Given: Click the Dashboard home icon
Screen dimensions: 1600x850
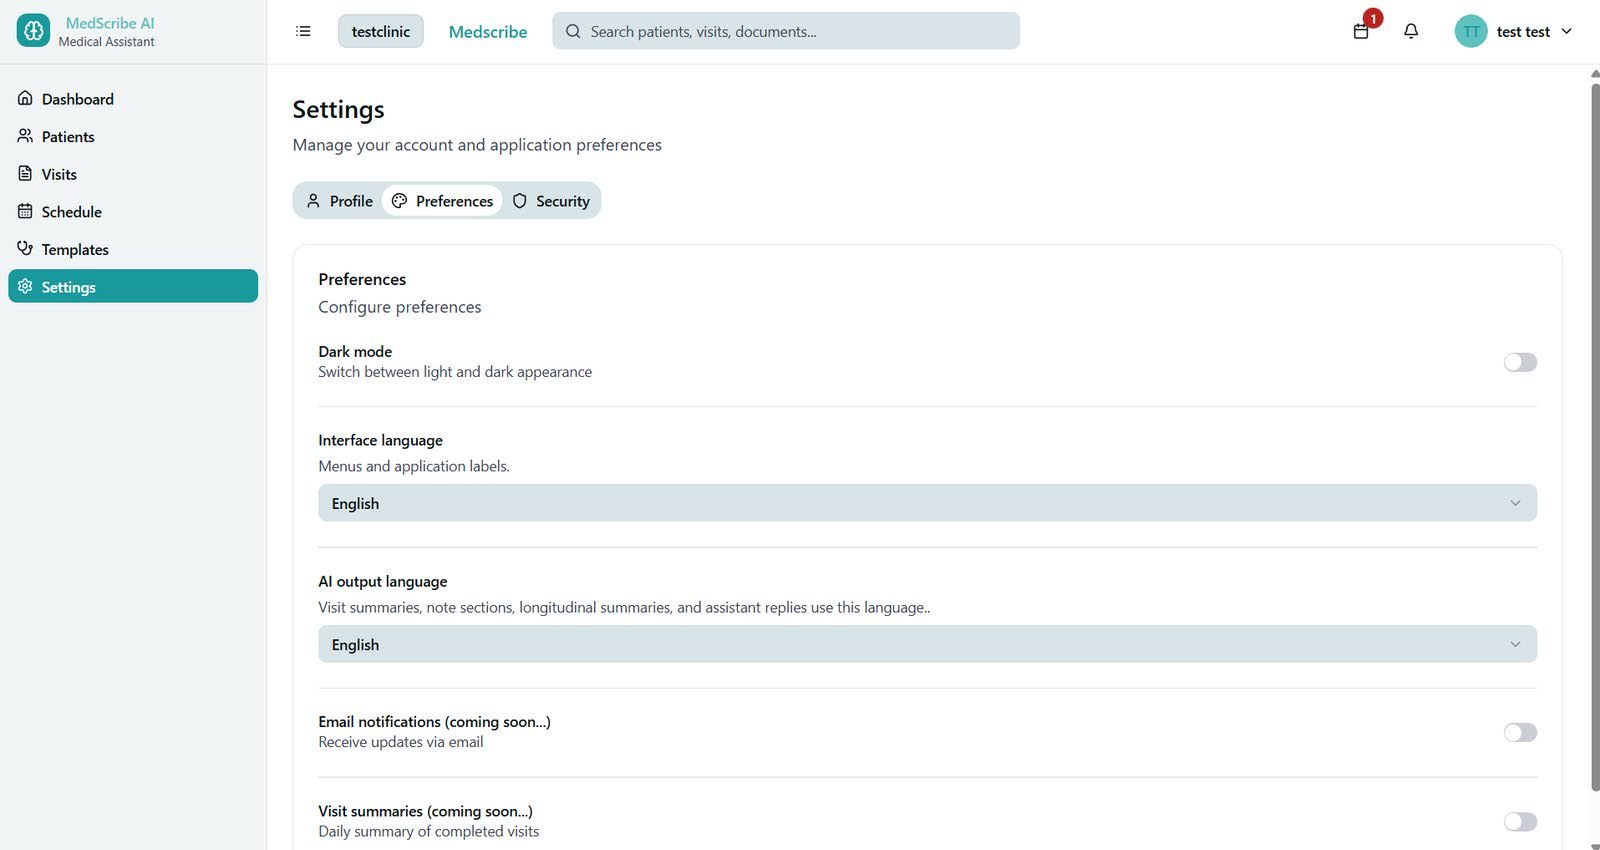Looking at the screenshot, I should 25,98.
